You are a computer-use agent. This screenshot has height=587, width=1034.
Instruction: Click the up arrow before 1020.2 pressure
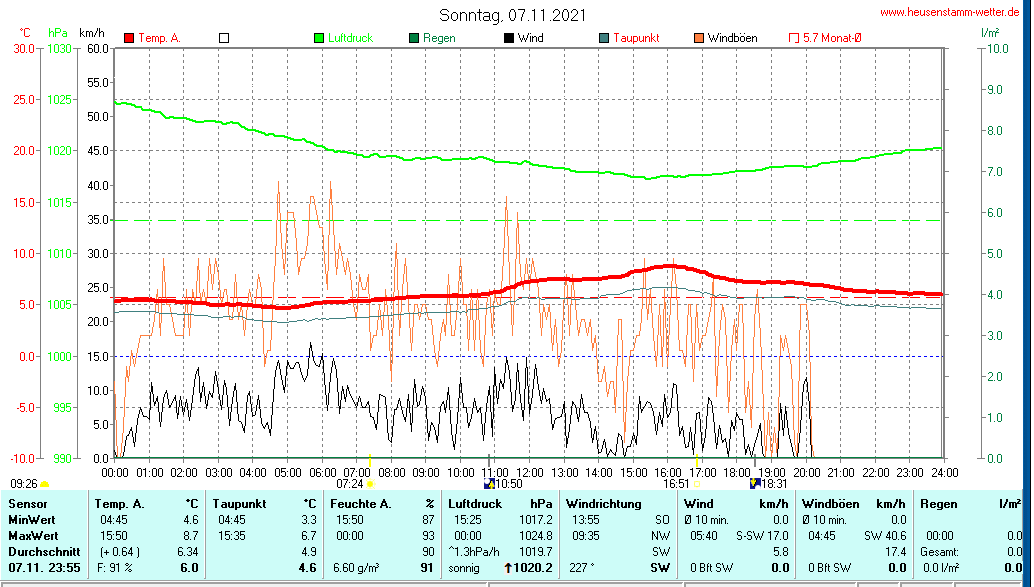(x=508, y=568)
